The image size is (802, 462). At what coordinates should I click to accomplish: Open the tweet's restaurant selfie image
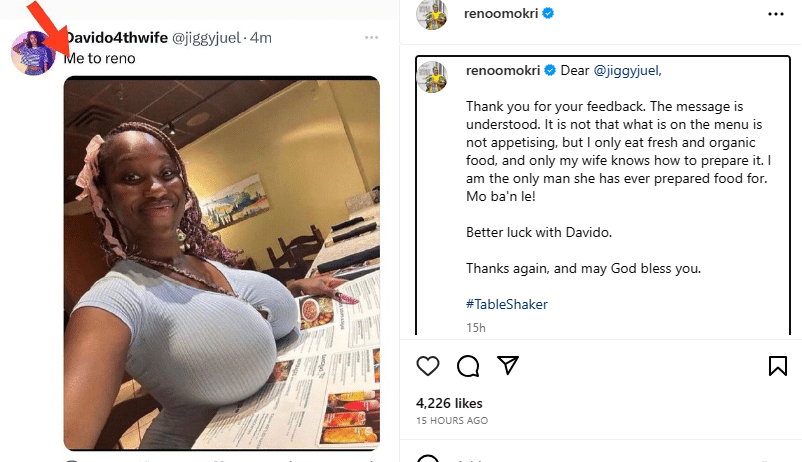tap(222, 263)
